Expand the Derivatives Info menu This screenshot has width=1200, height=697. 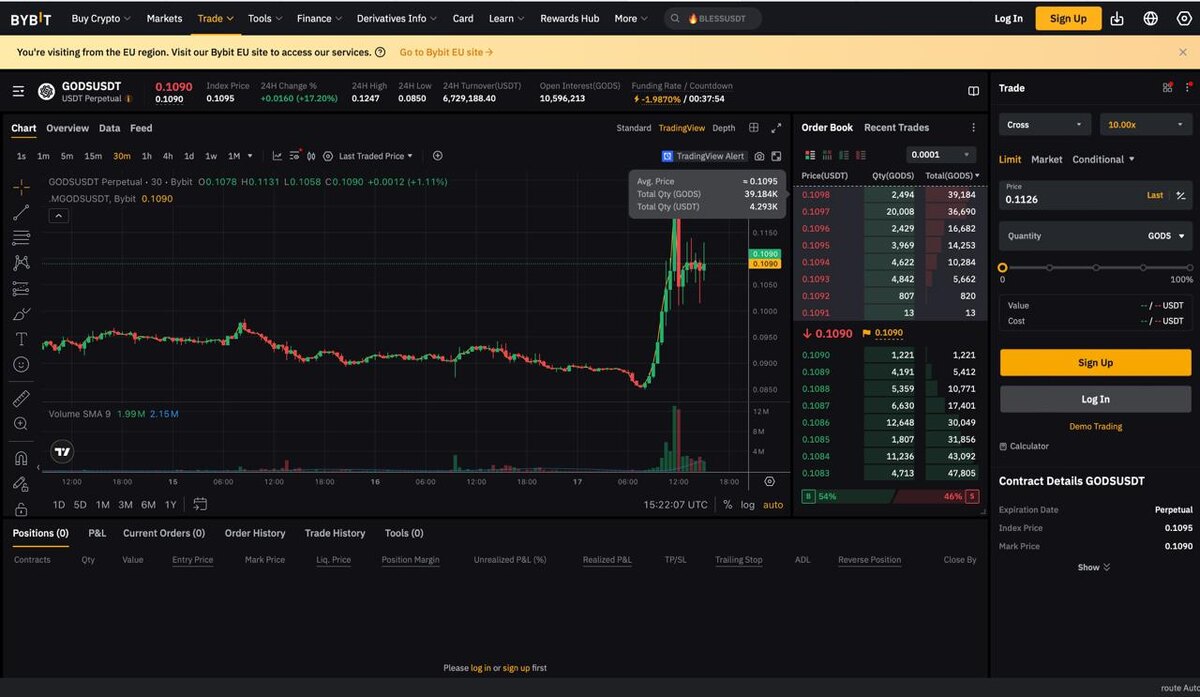coord(397,18)
